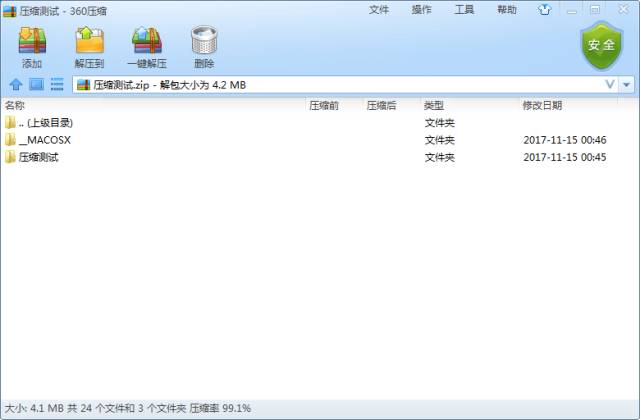The height and width of the screenshot is (420, 640).
Task: Click the V chevron in path bar
Action: (610, 84)
